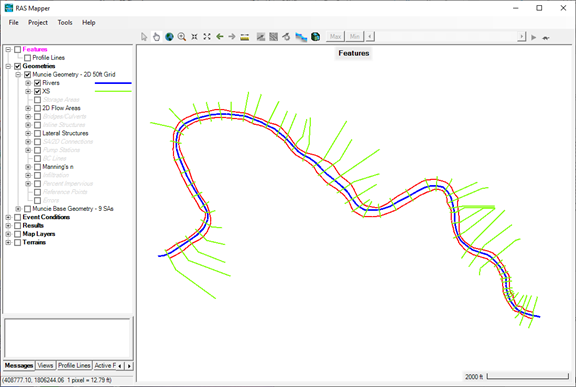Viewport: 576px width, 387px height.
Task: Click the animation speed turtle icon
Action: click(546, 38)
